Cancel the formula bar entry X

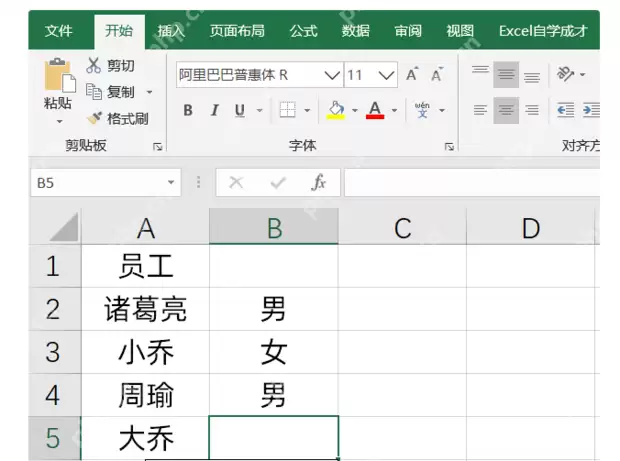tap(236, 183)
